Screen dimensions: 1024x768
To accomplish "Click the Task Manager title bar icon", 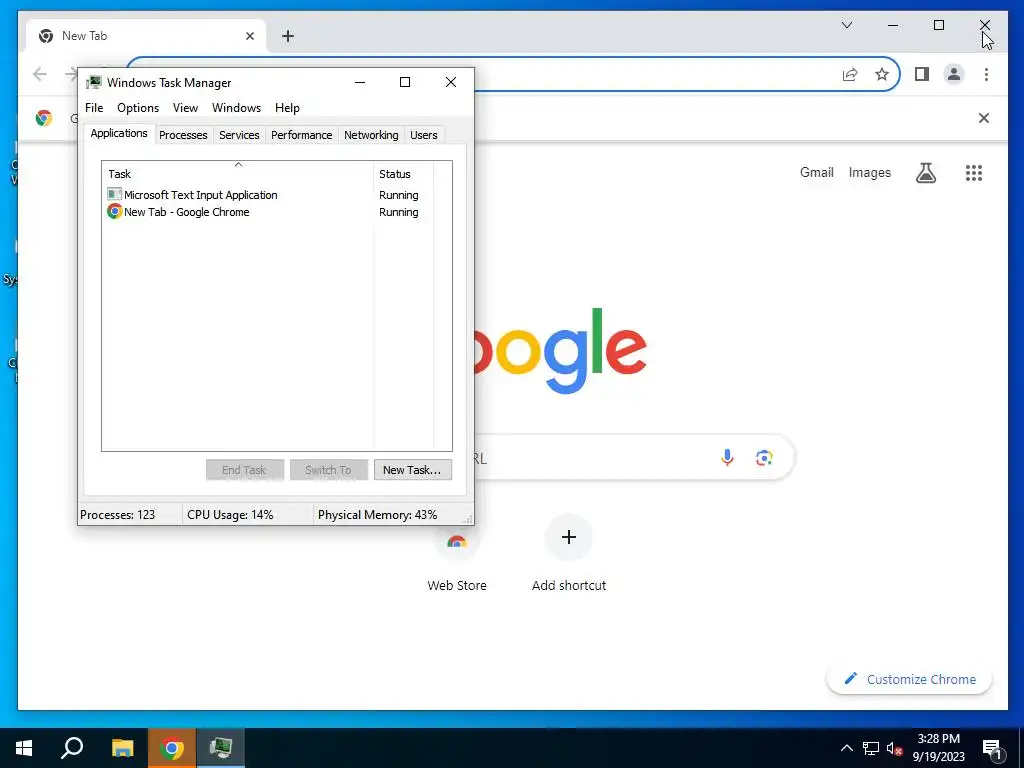I will (94, 82).
